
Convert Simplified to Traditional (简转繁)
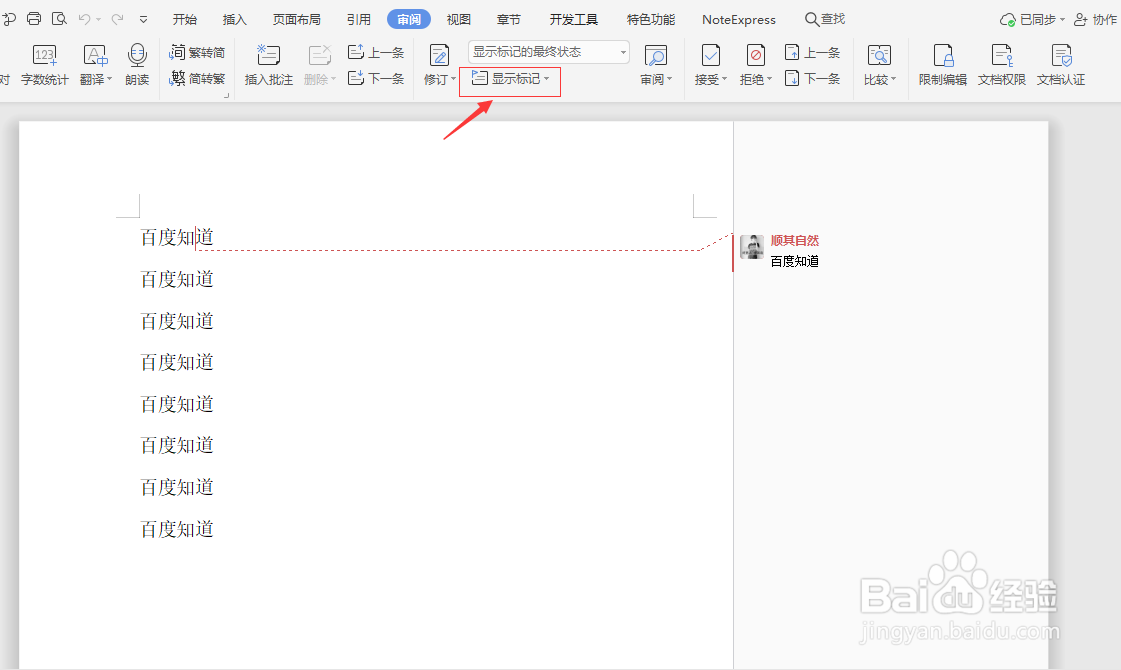click(x=197, y=79)
